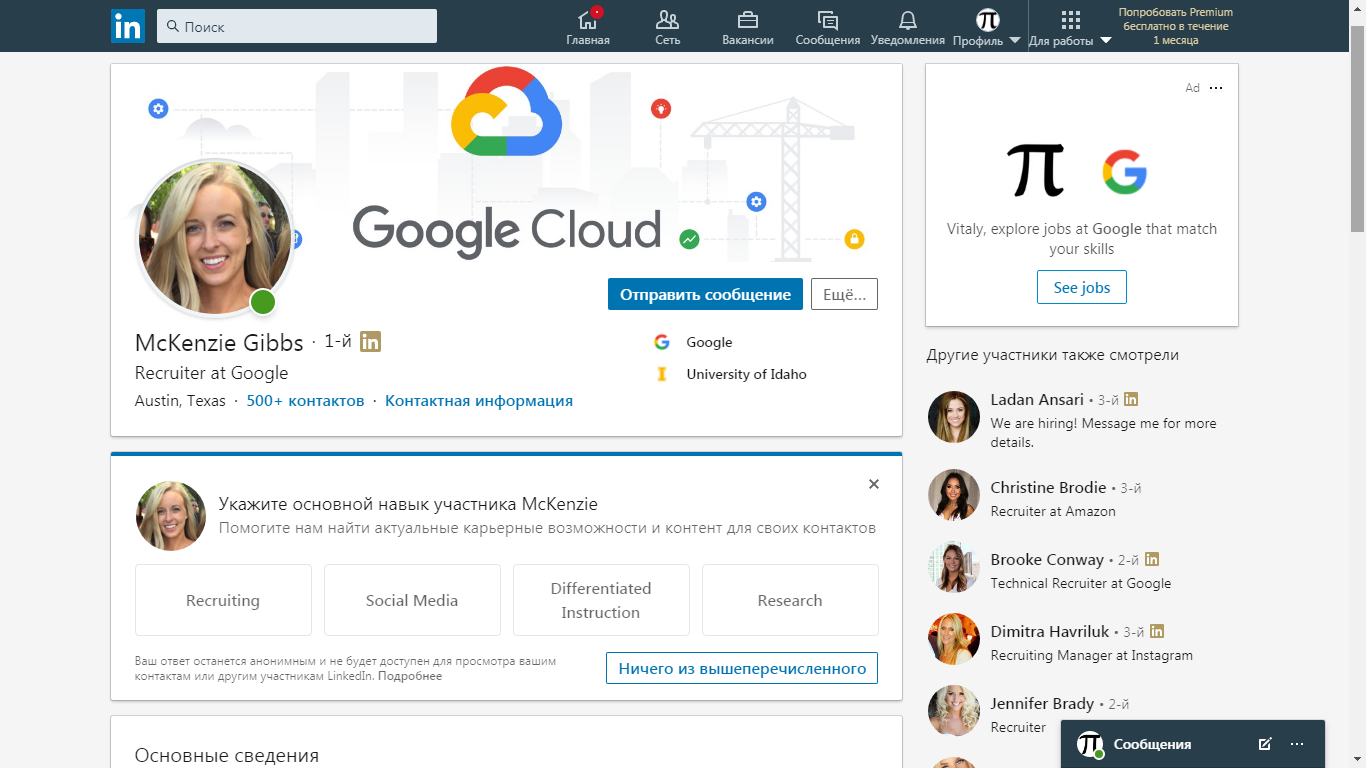Open Ladan Ansari's profile photo
Image resolution: width=1366 pixels, height=768 pixels.
(954, 417)
